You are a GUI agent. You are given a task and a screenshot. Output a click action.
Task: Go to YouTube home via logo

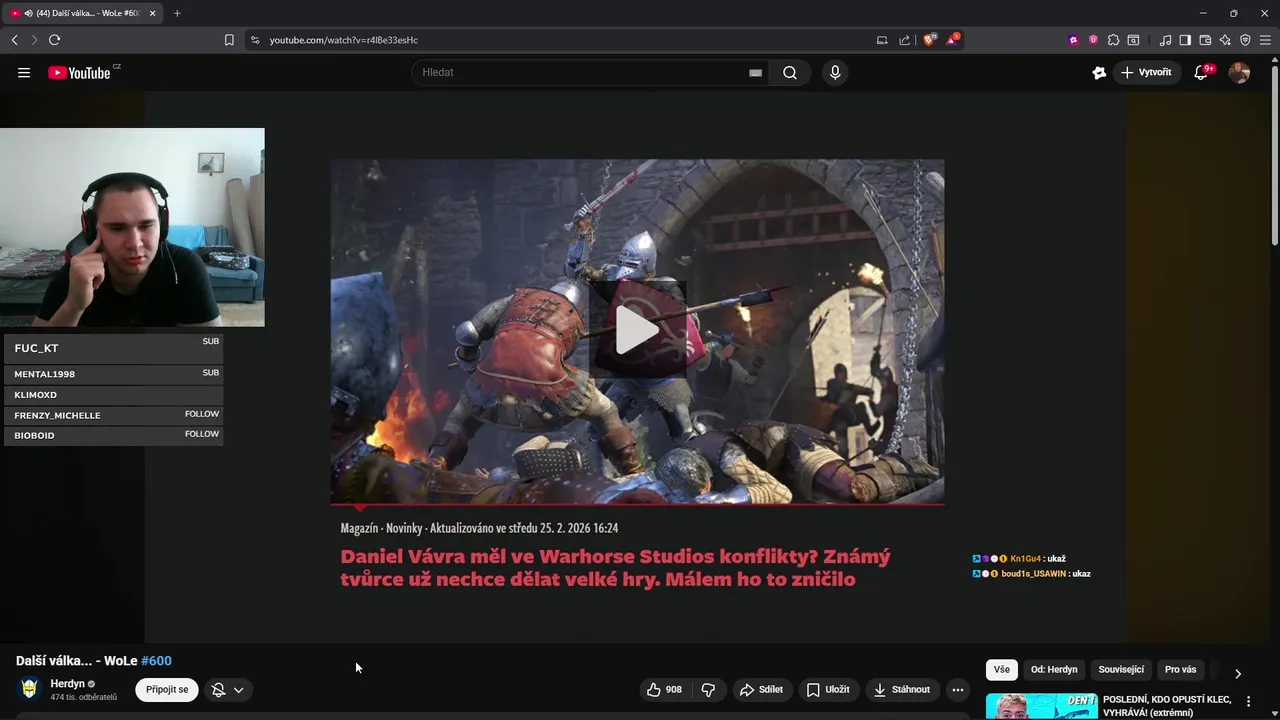point(79,72)
